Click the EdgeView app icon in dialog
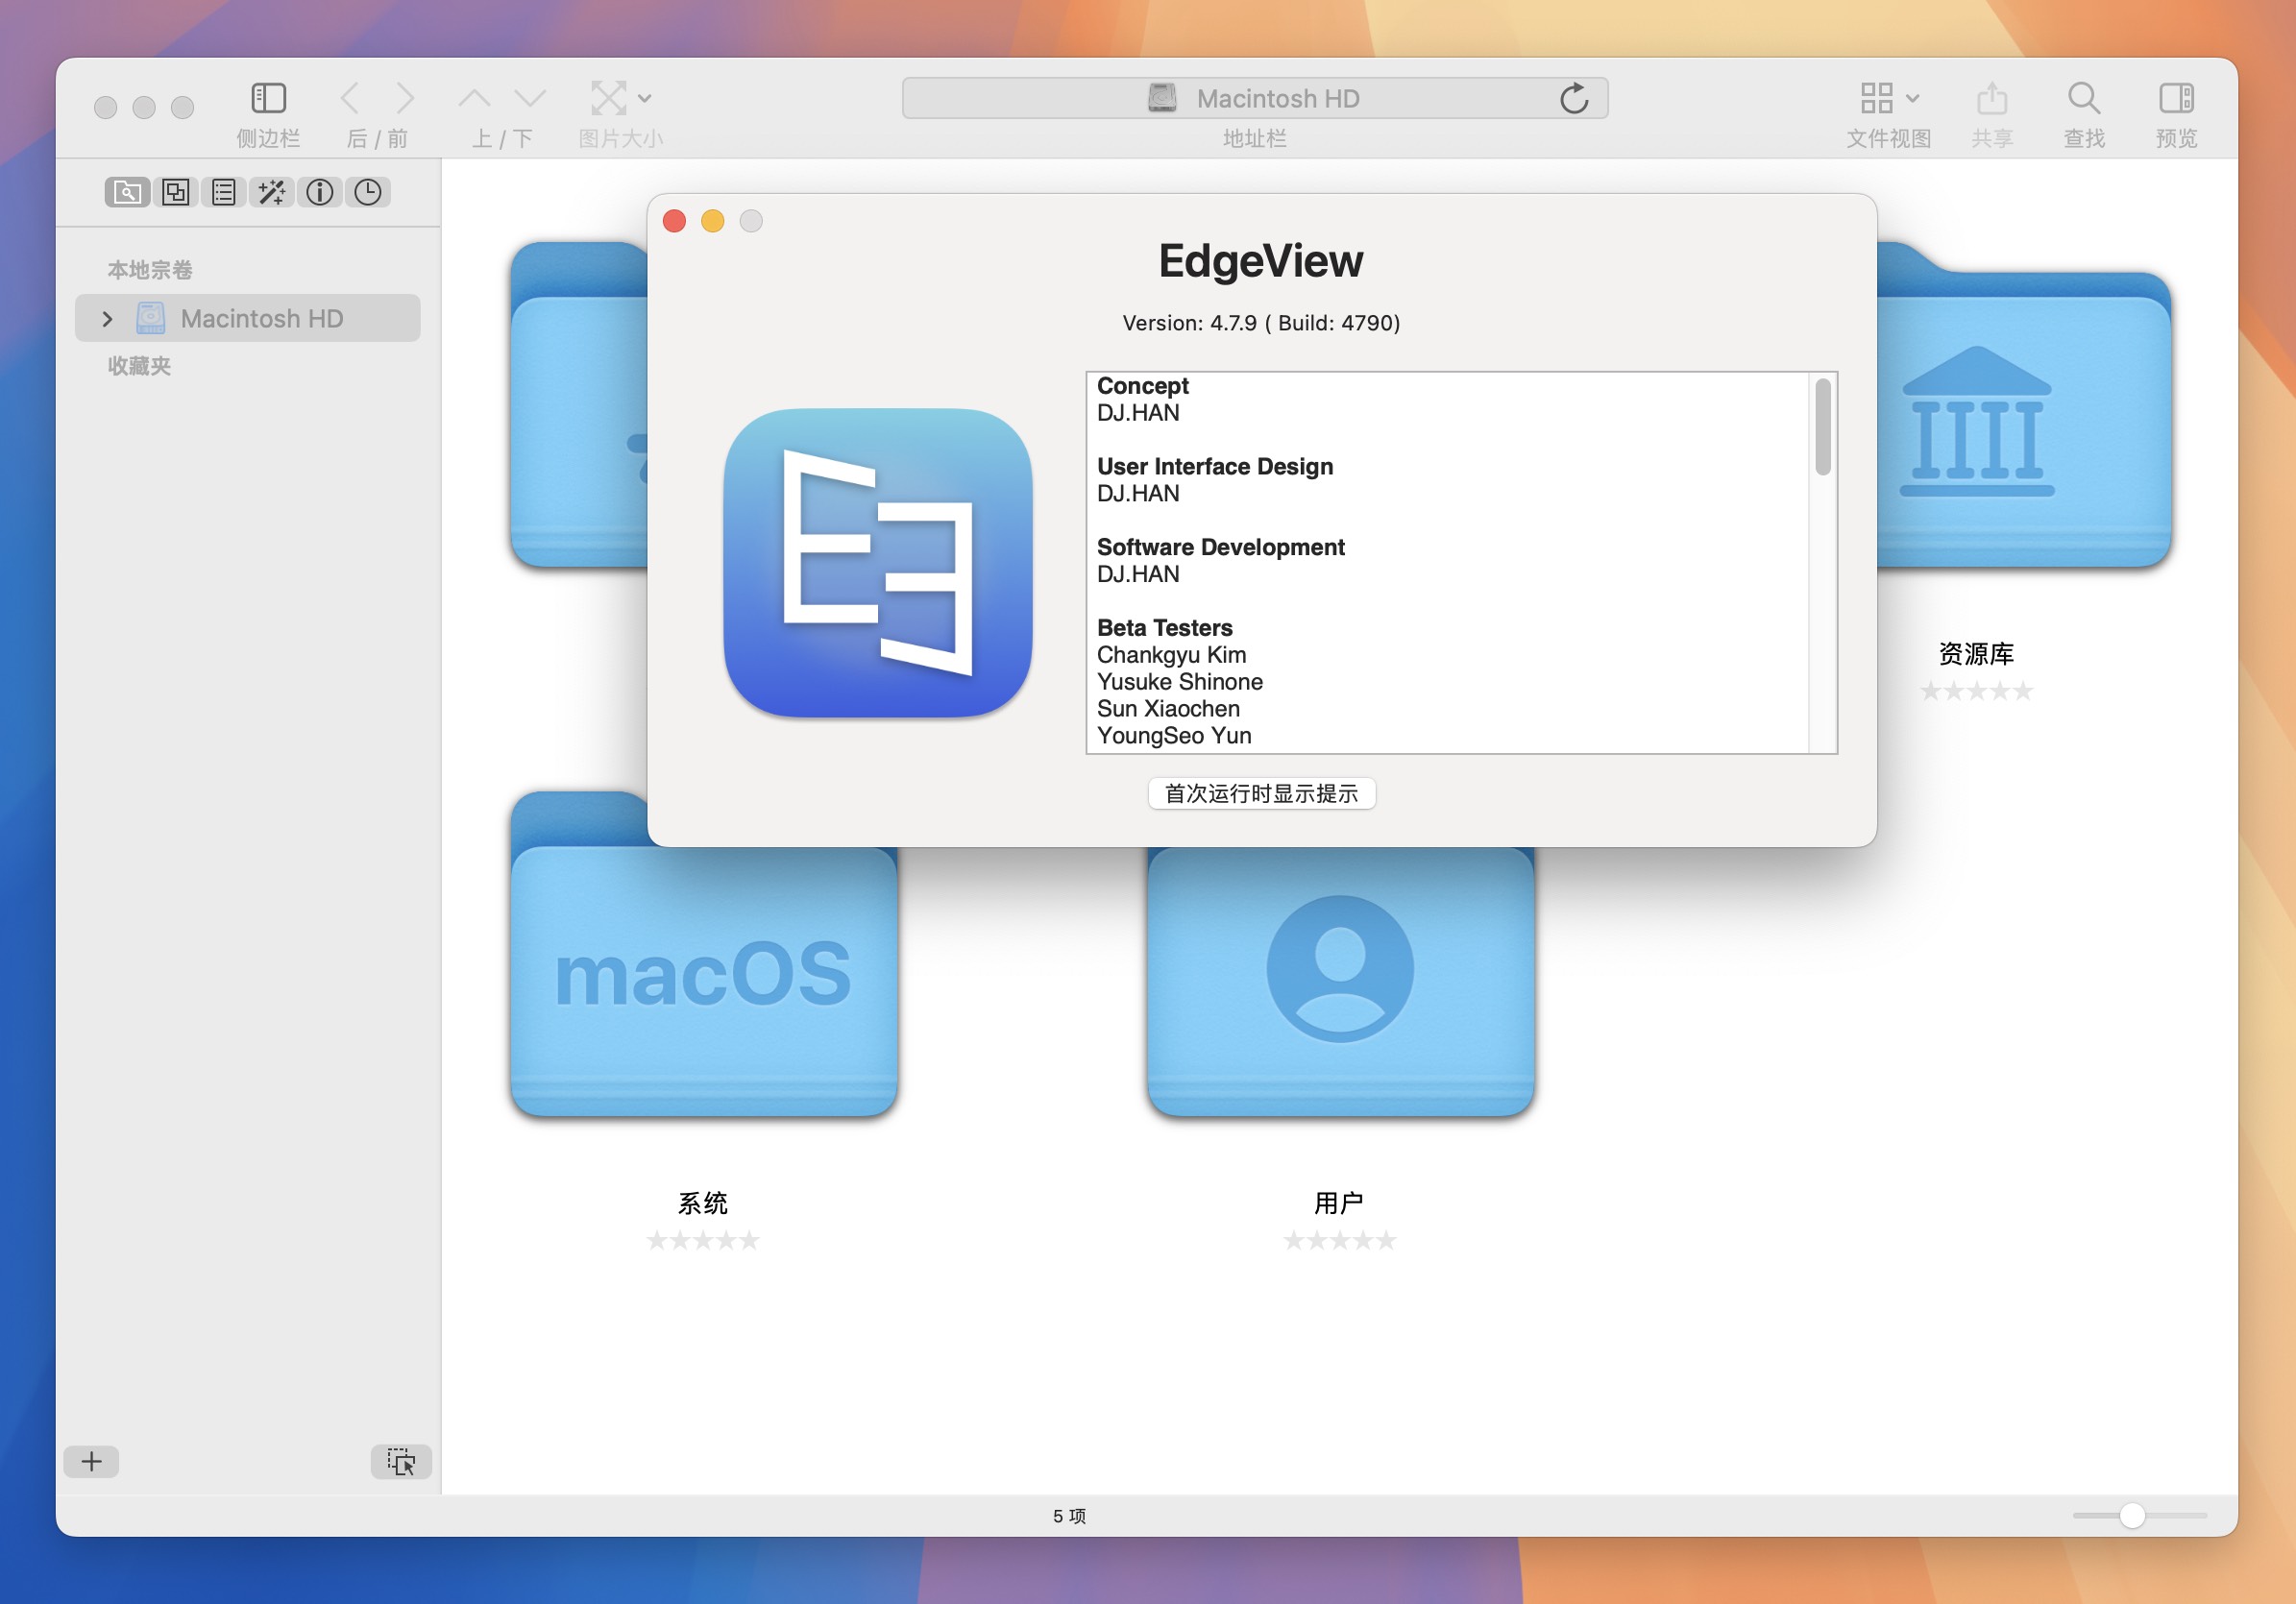The width and height of the screenshot is (2296, 1604). 878,563
